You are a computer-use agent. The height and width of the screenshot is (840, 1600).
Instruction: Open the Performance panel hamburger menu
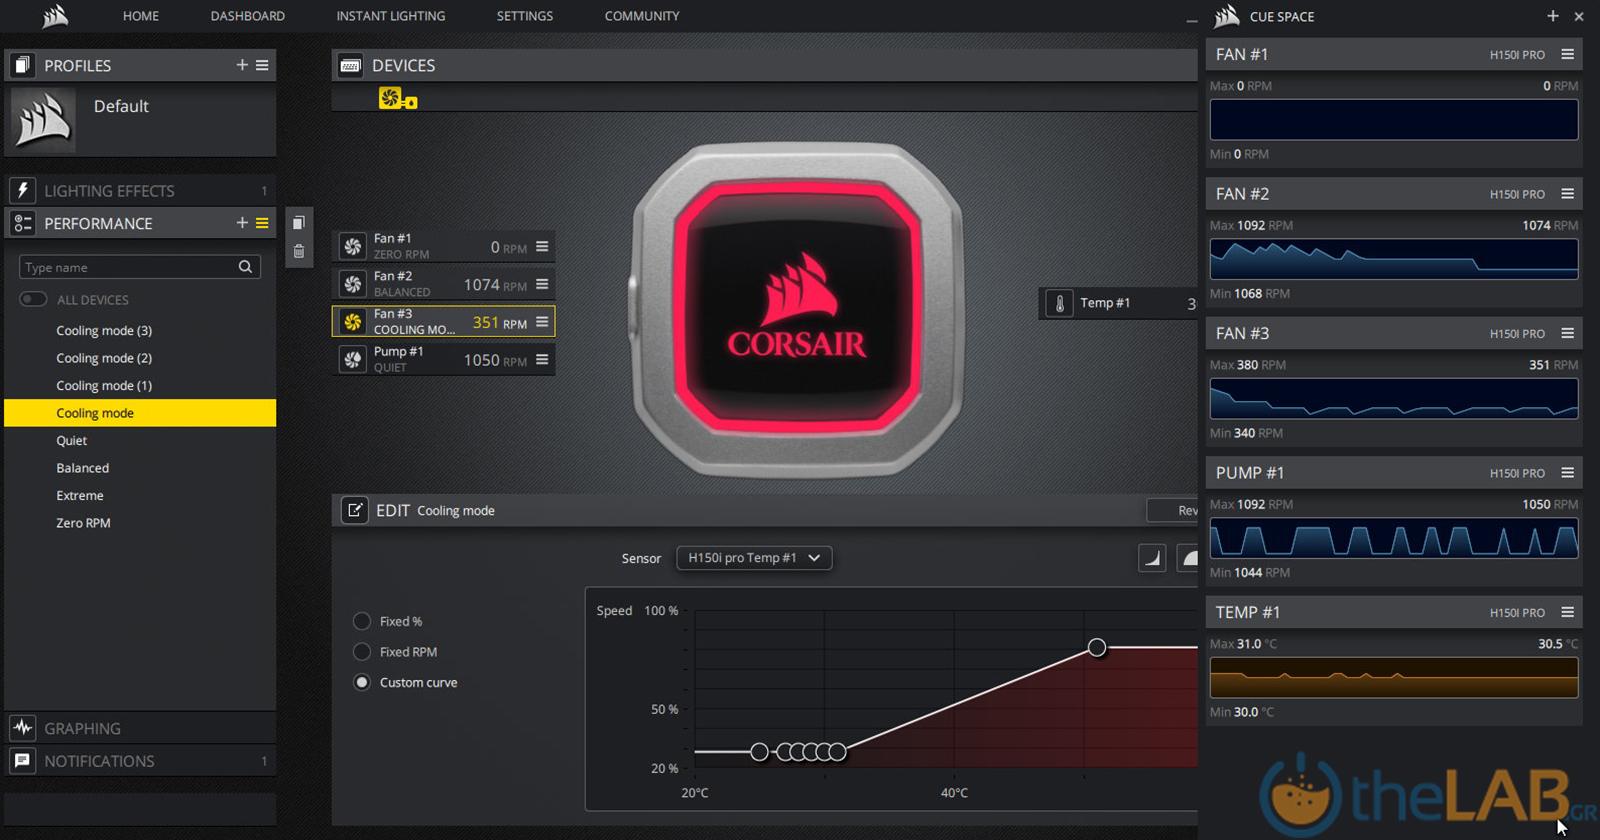point(262,223)
